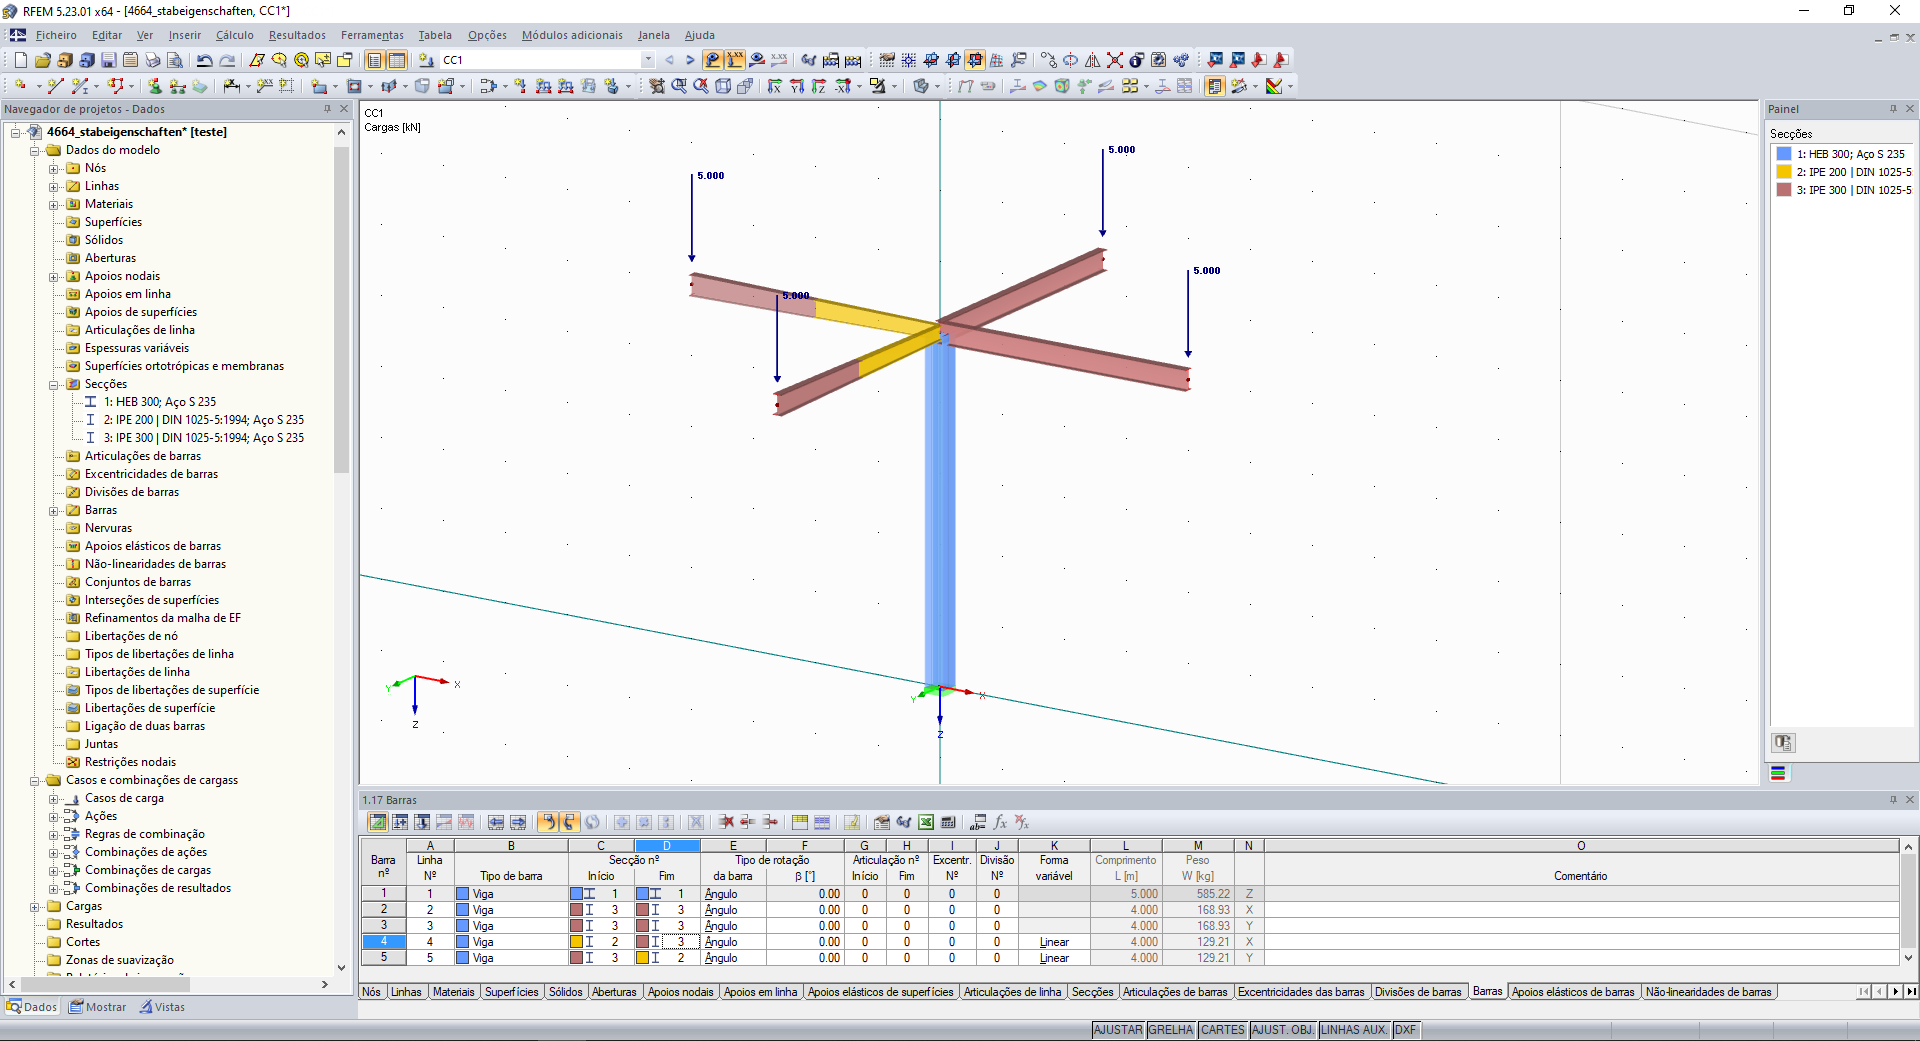Expand the Apoios nodais tree node

pyautogui.click(x=54, y=276)
